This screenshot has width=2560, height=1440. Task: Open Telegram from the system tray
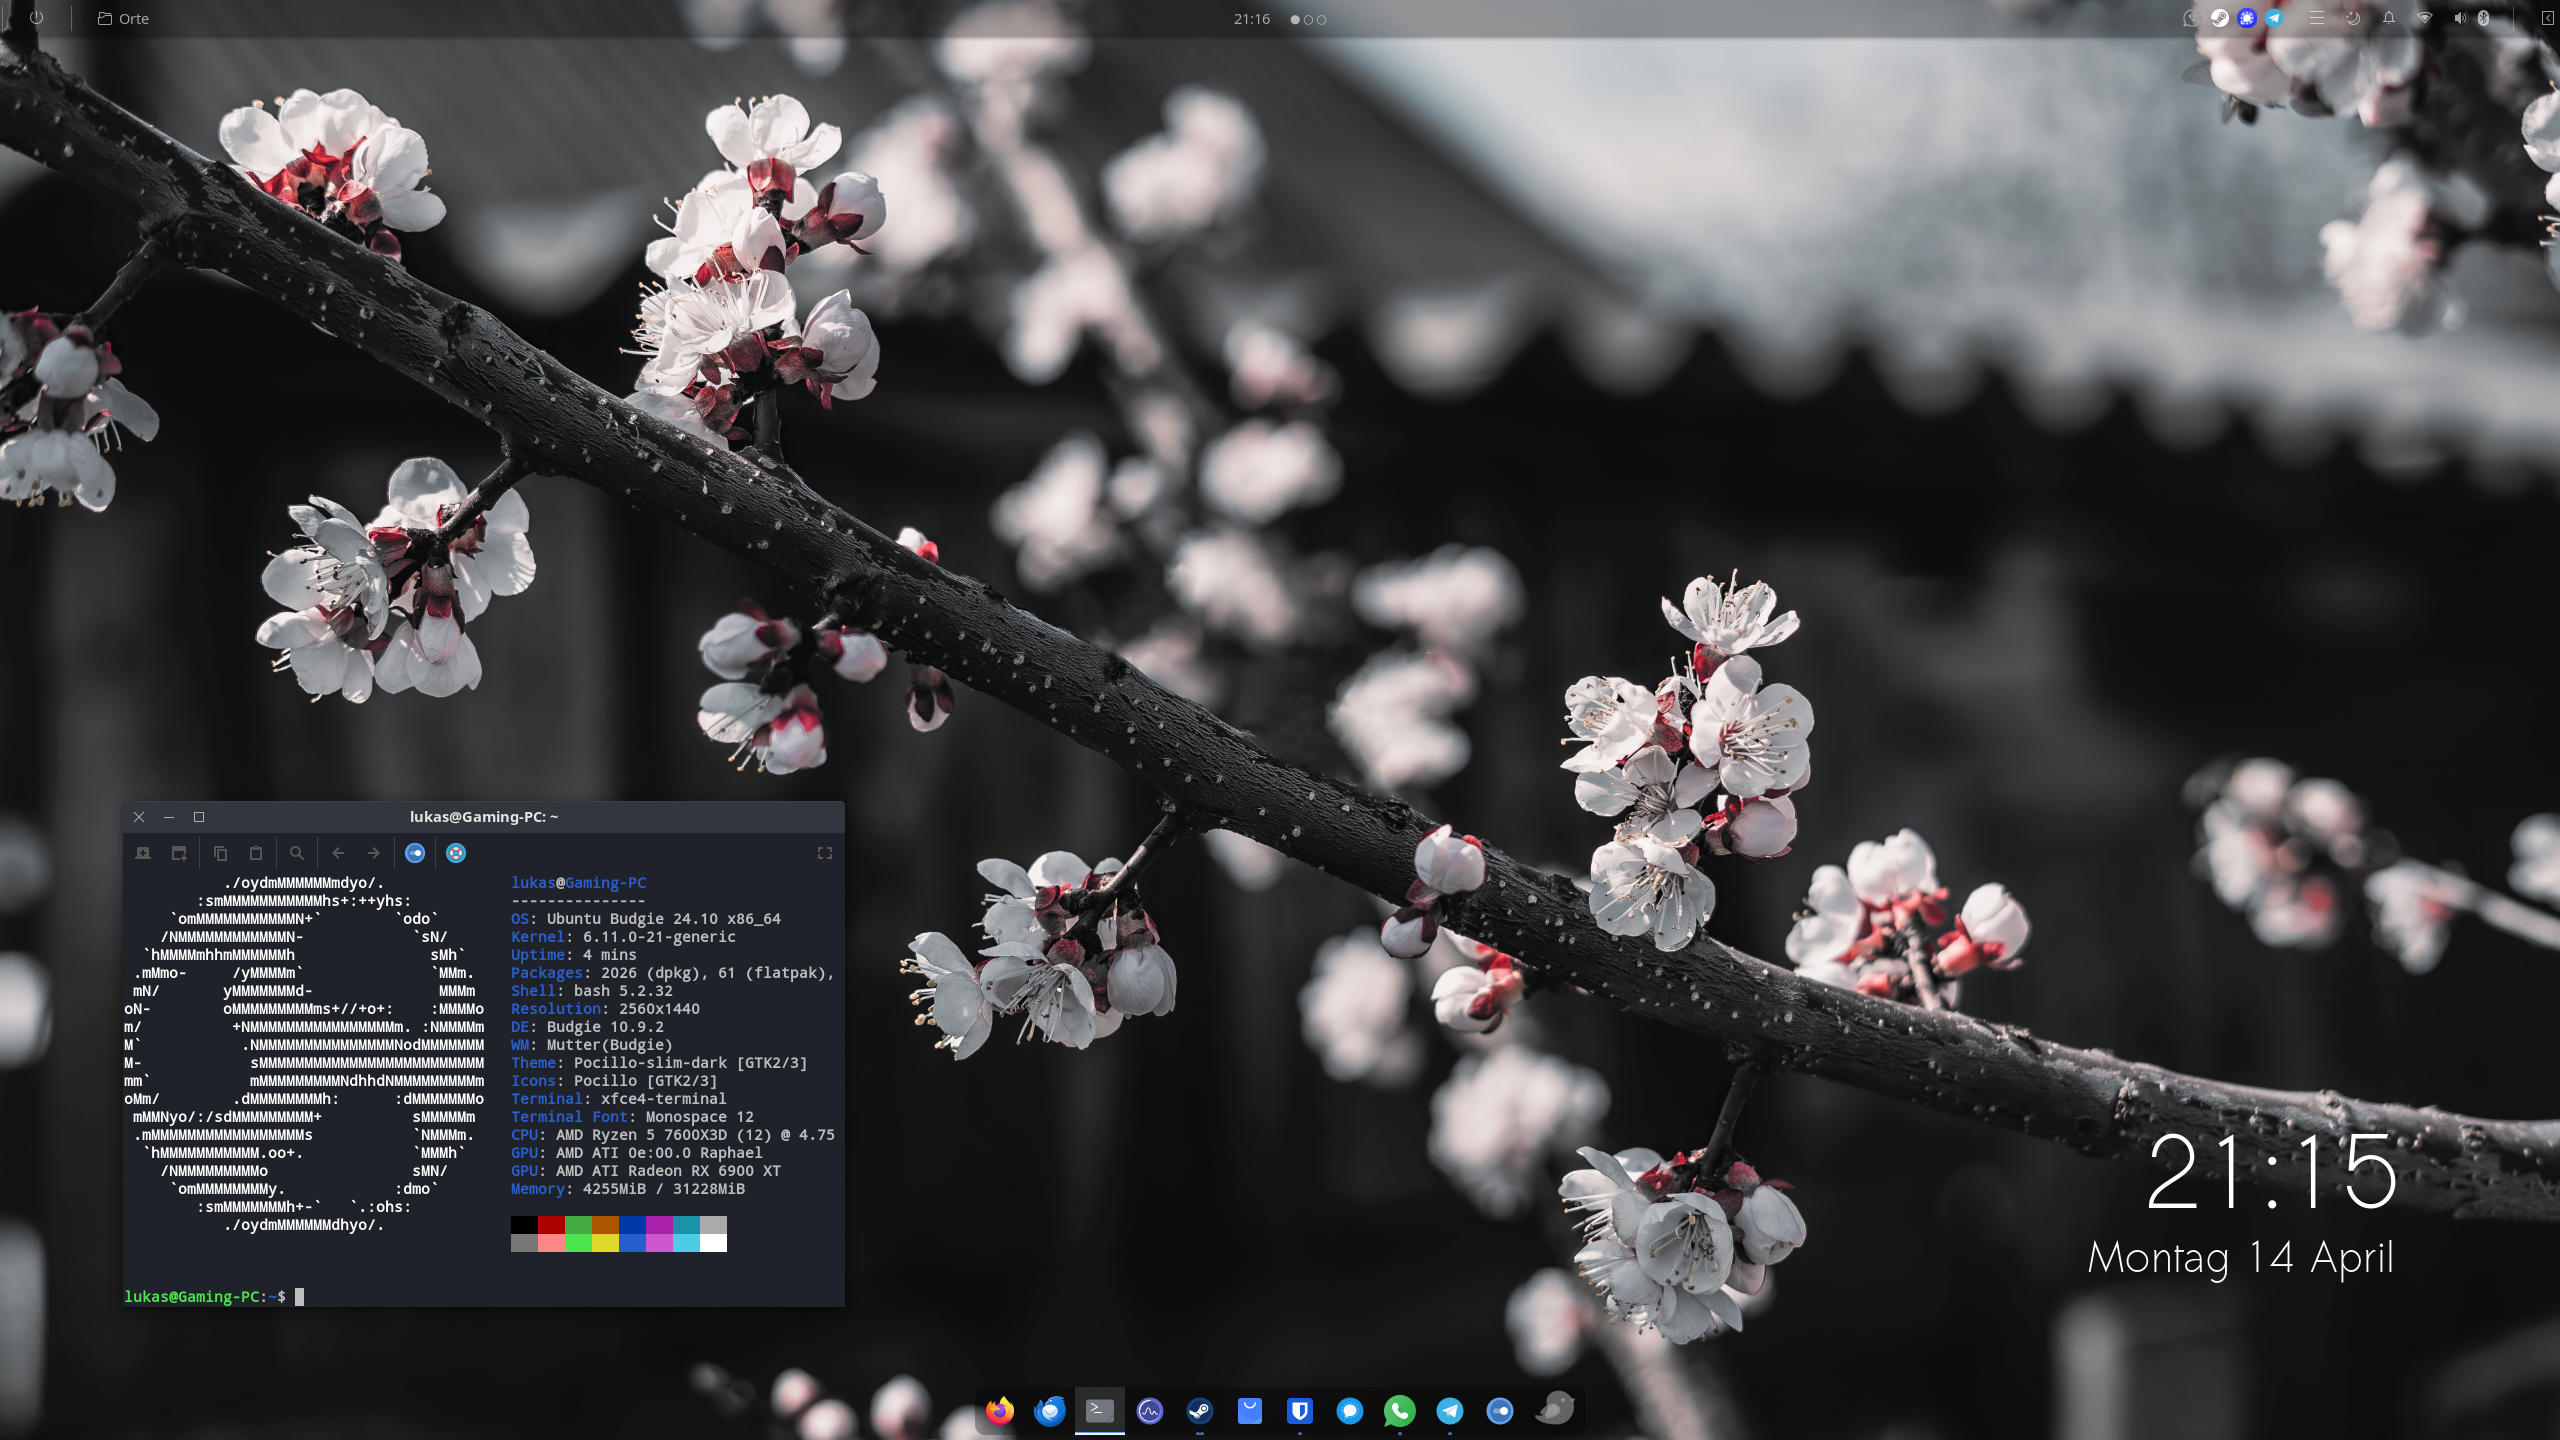2275,18
